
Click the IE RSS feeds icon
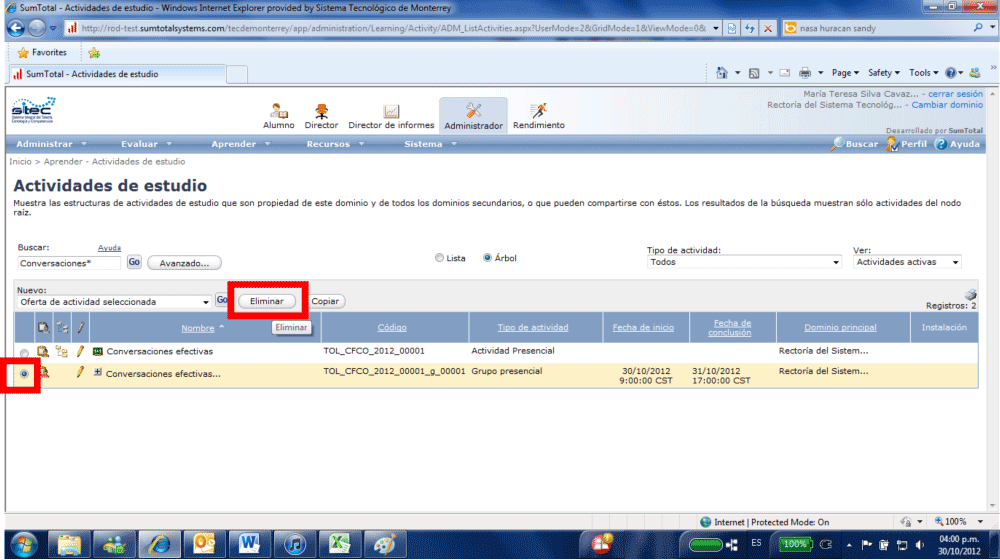tap(754, 73)
